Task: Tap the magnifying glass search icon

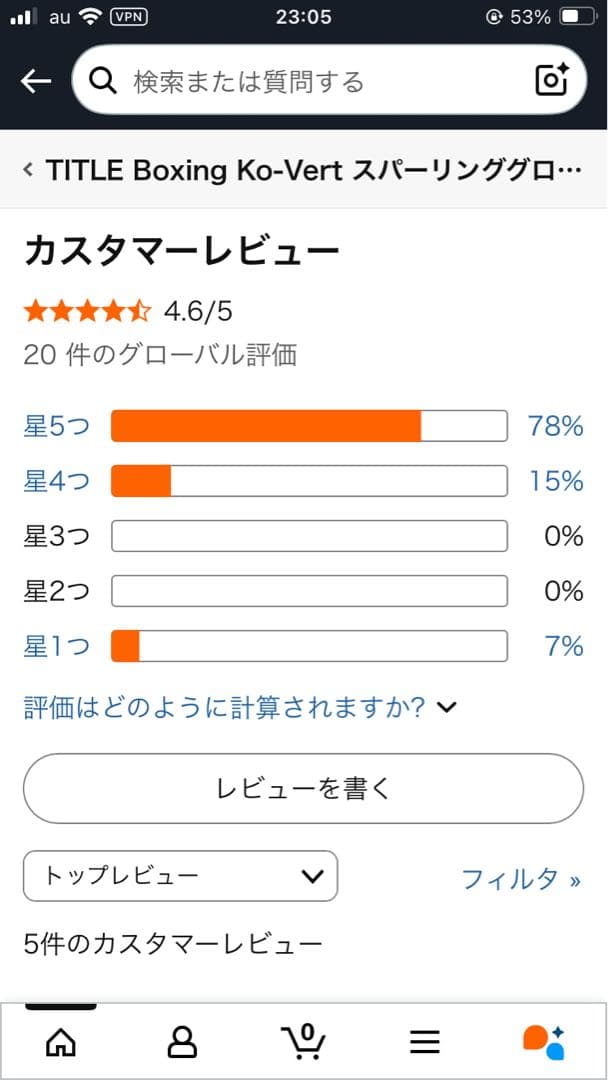Action: pos(104,80)
